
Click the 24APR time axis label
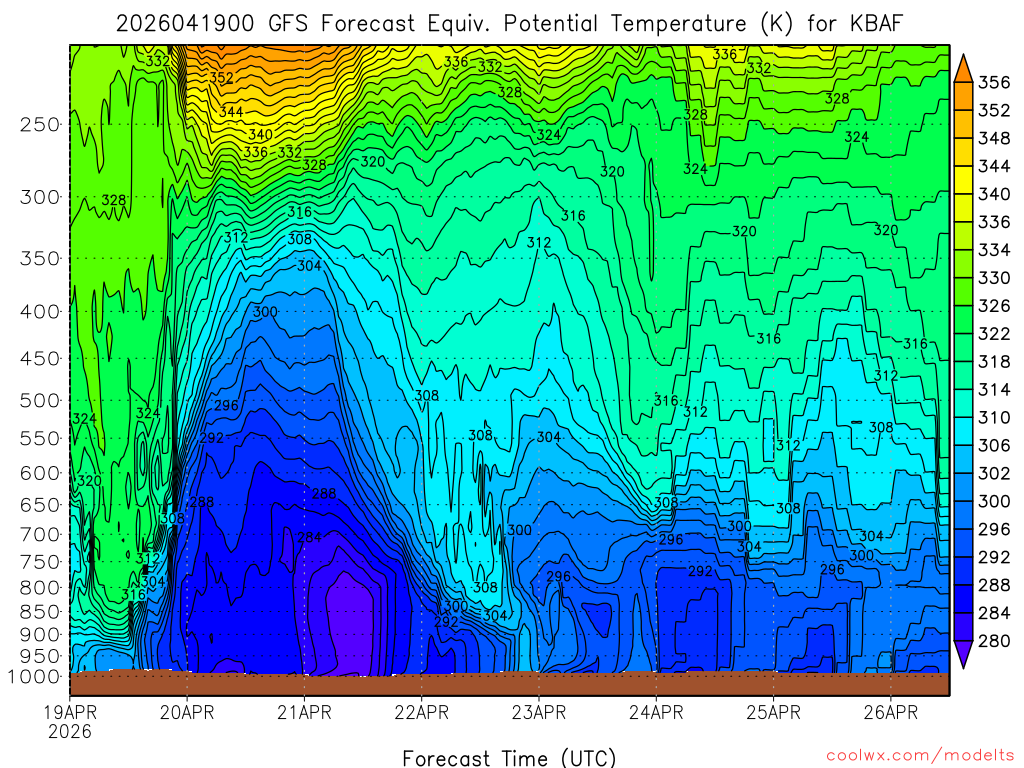click(656, 712)
